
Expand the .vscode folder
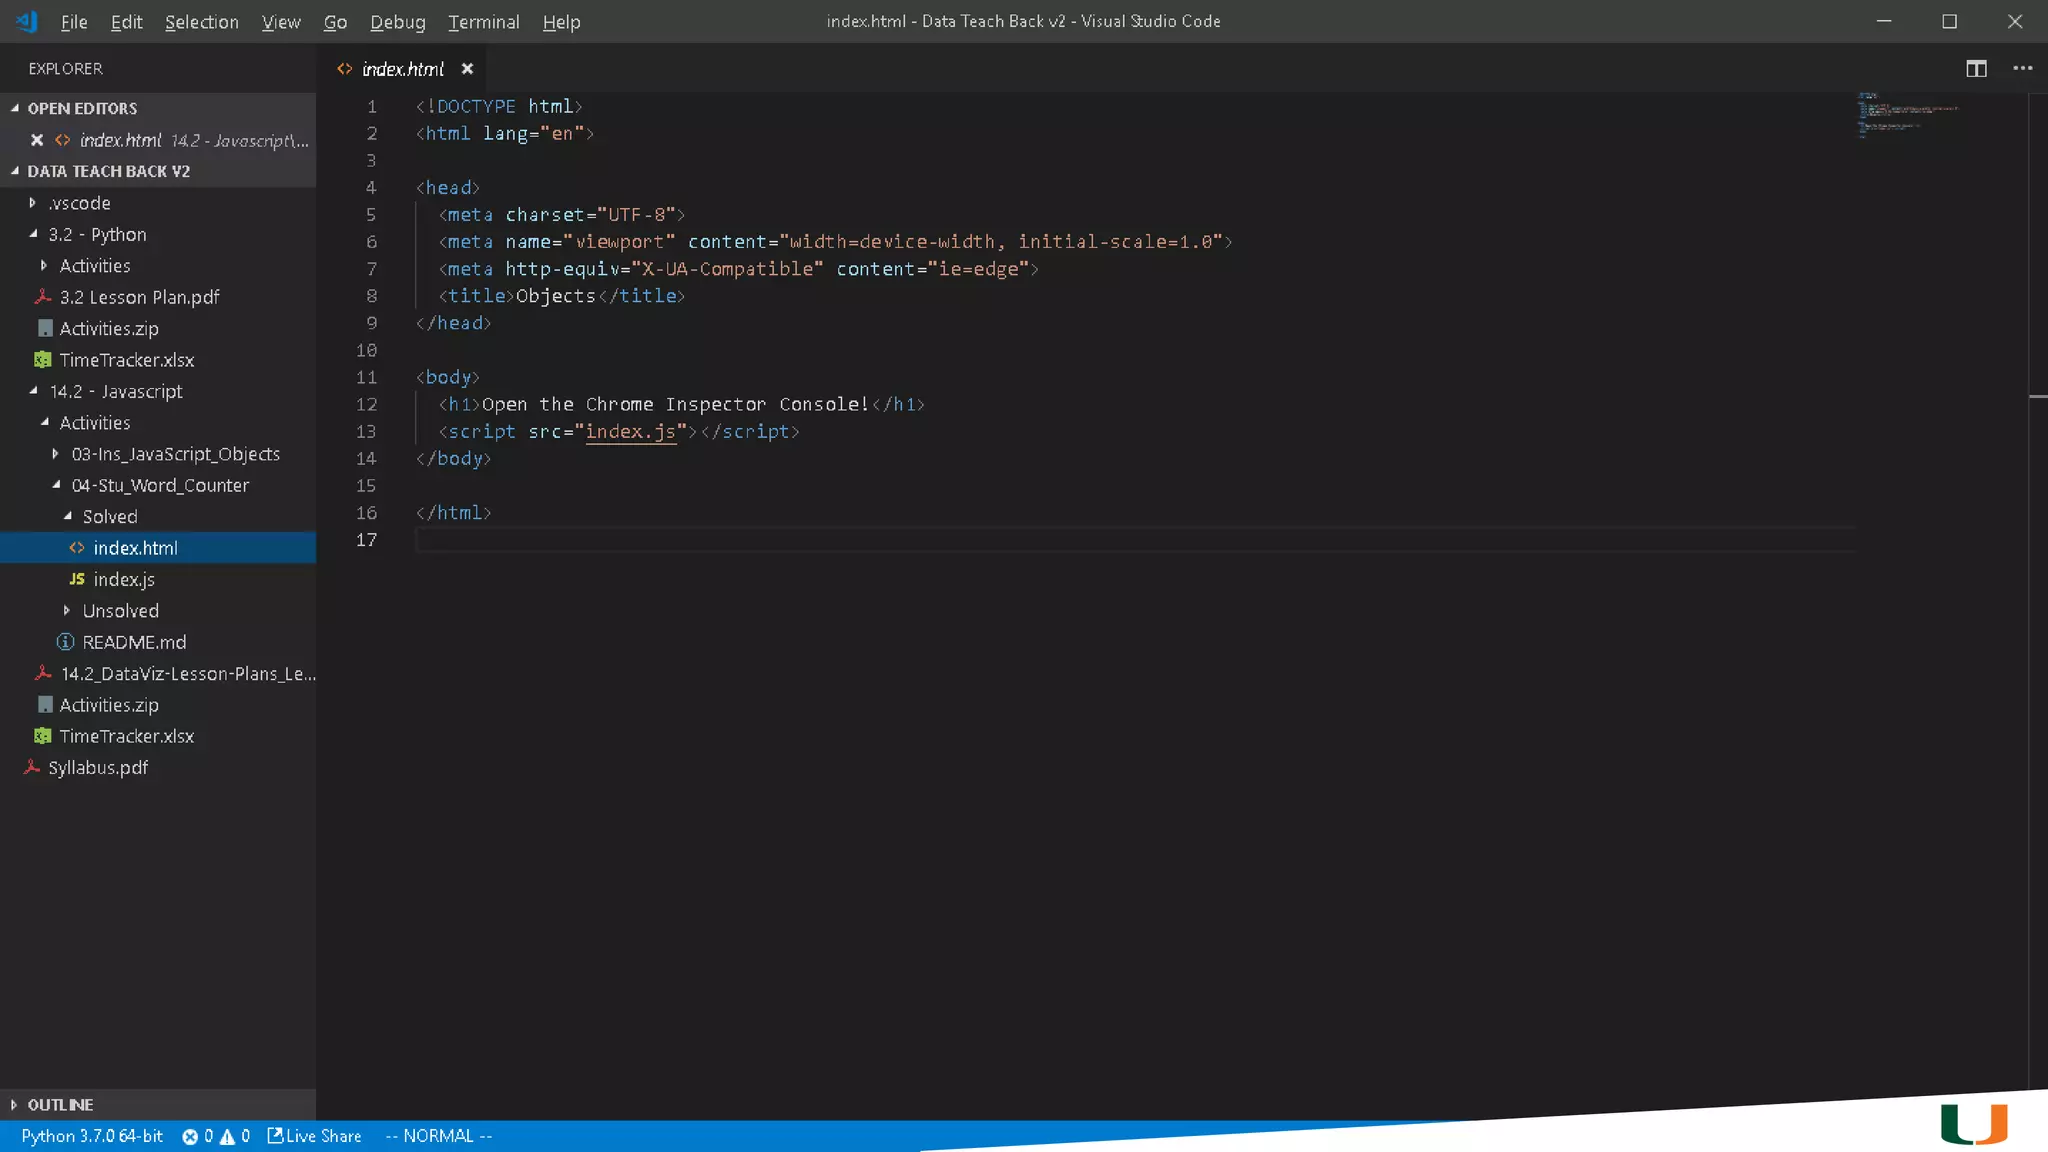point(79,203)
